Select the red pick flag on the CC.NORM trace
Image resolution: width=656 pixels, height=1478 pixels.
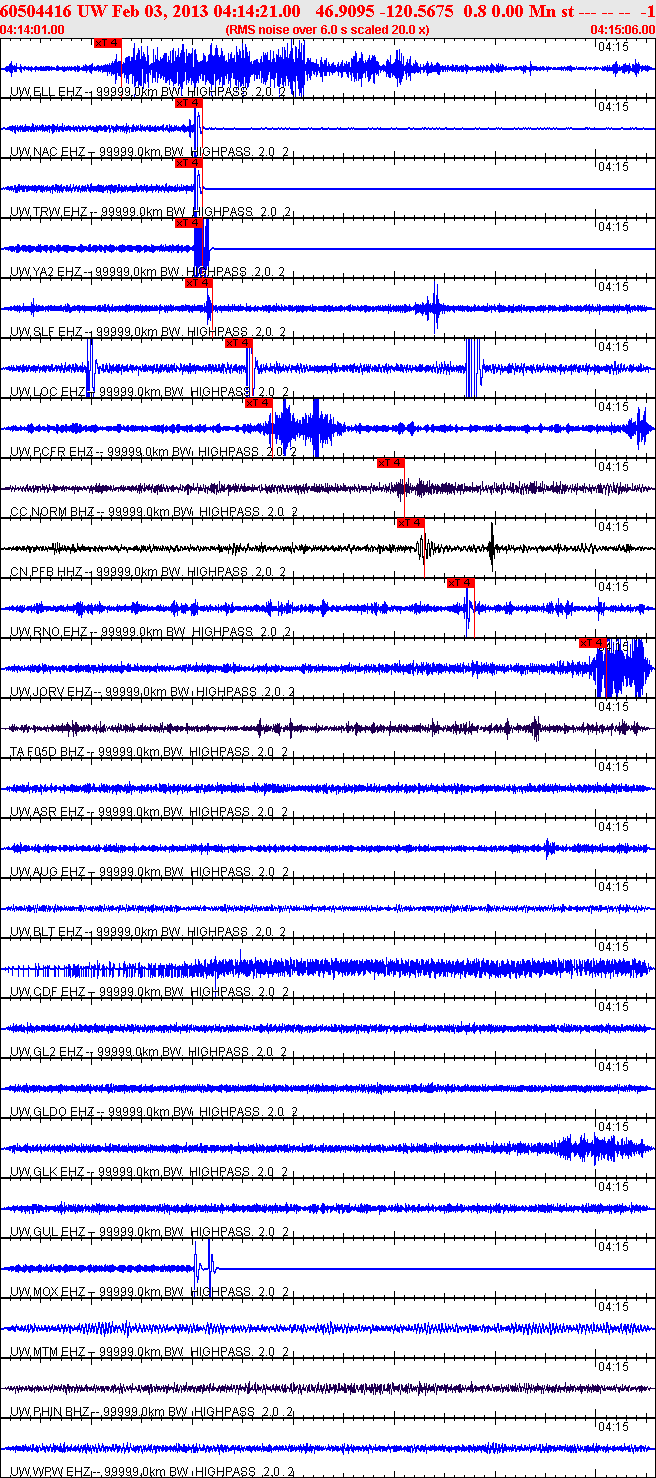click(x=390, y=463)
